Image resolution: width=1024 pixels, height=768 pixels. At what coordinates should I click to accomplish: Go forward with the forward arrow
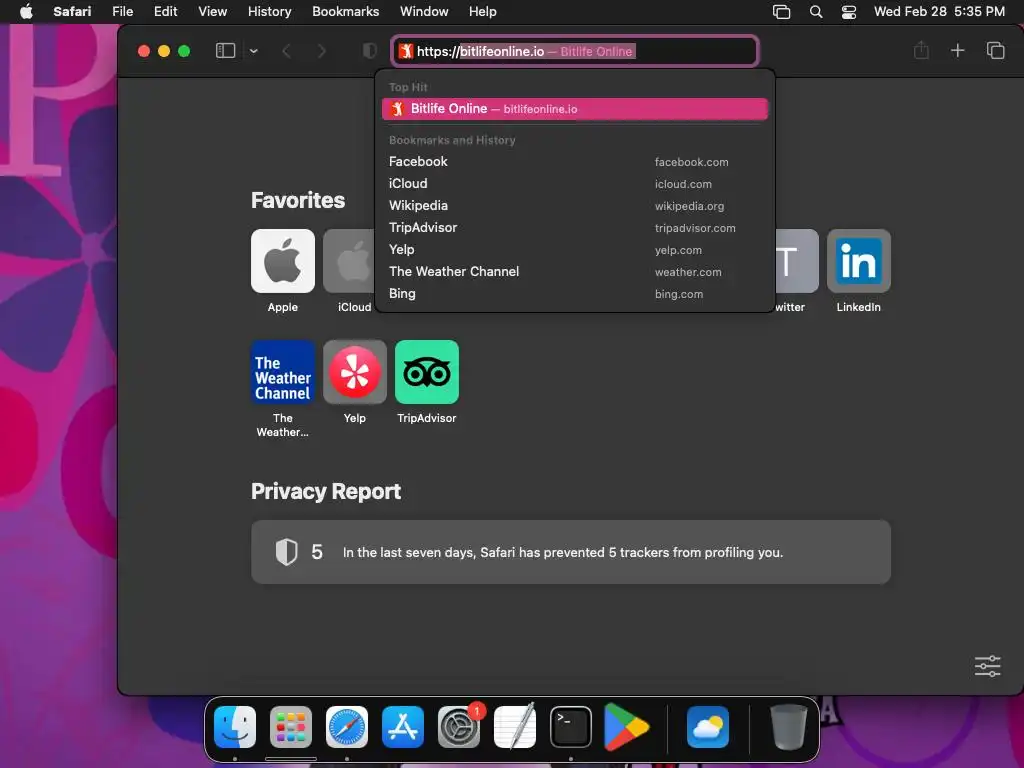321,51
